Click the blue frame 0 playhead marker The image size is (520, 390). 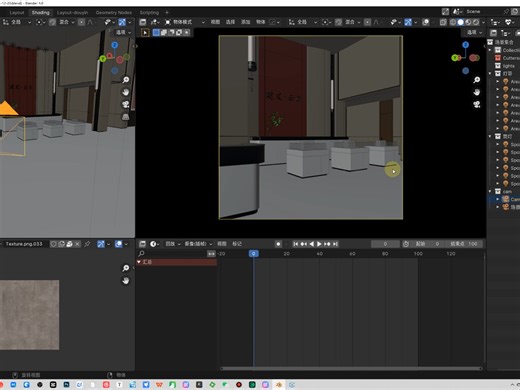(x=253, y=254)
